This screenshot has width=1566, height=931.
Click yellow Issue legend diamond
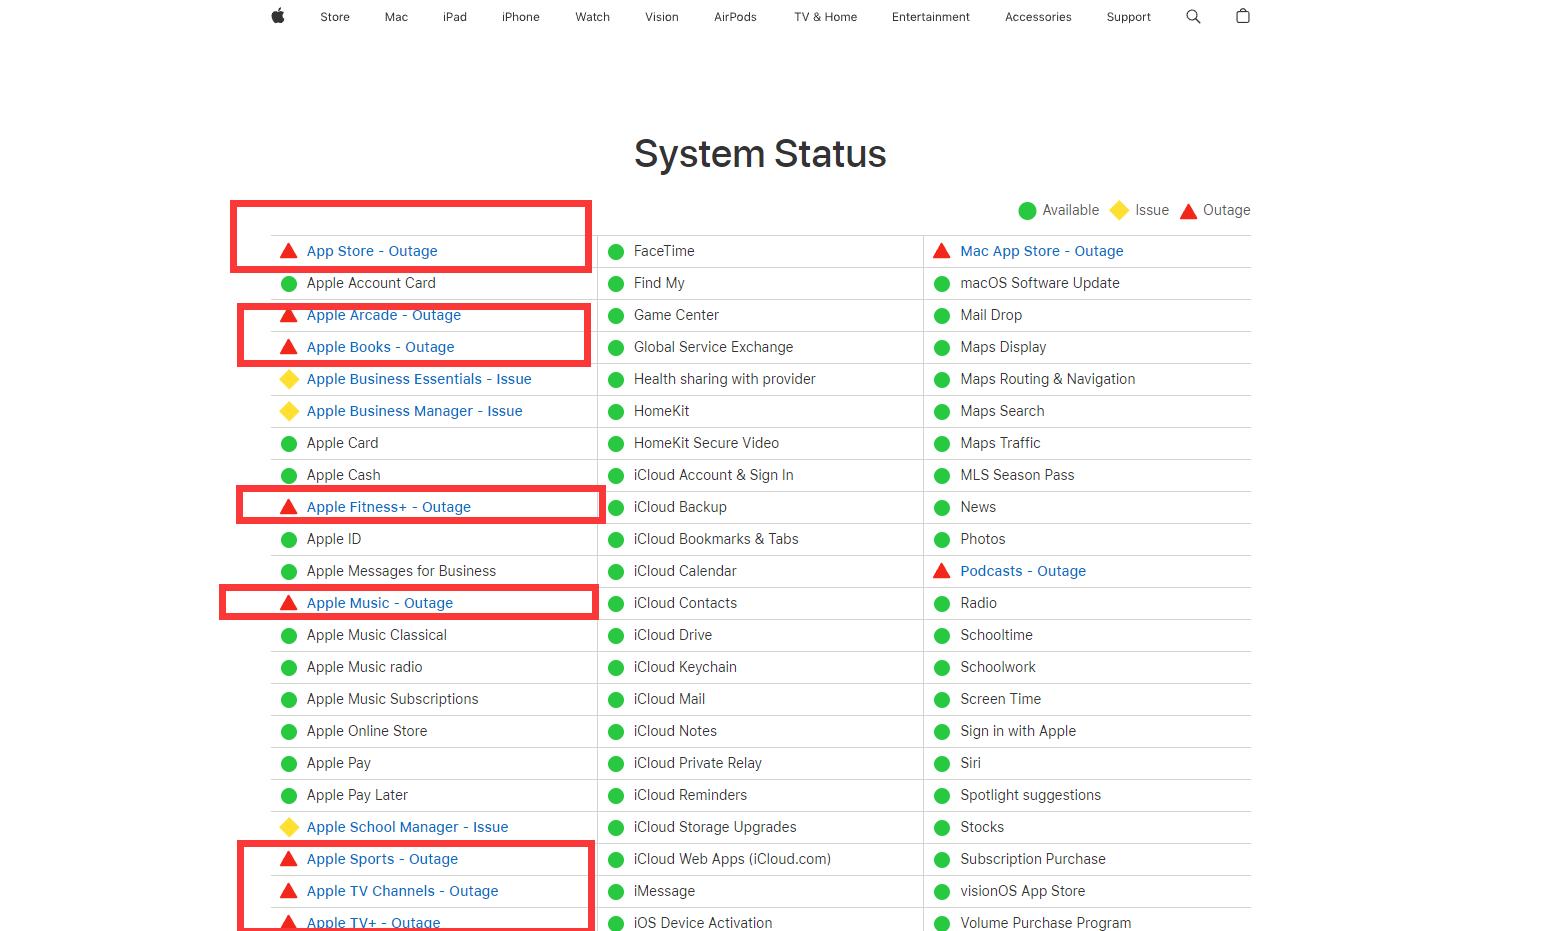[x=1120, y=210]
